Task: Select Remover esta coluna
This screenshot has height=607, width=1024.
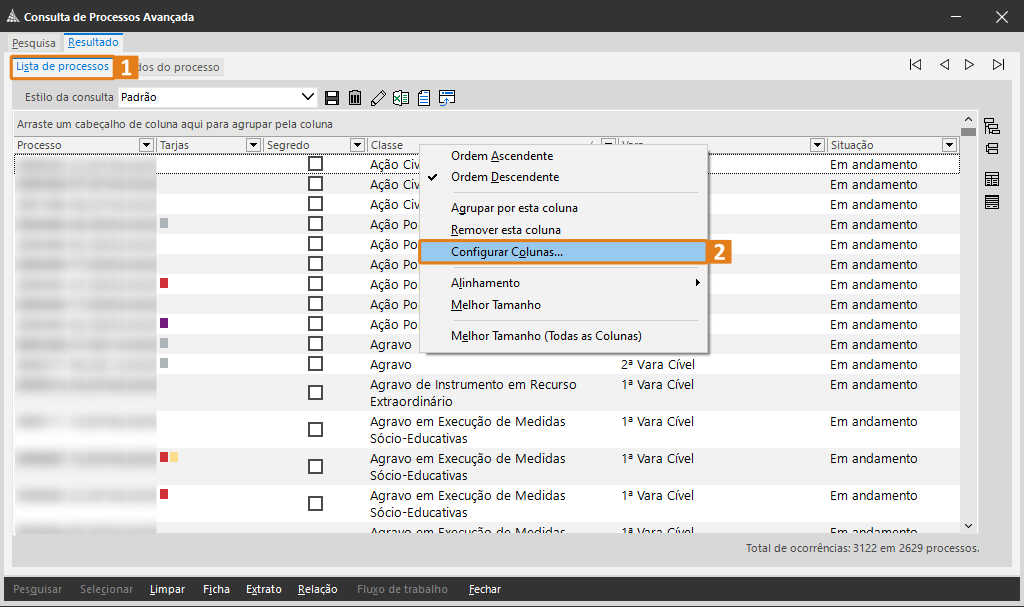Action: tap(563, 230)
